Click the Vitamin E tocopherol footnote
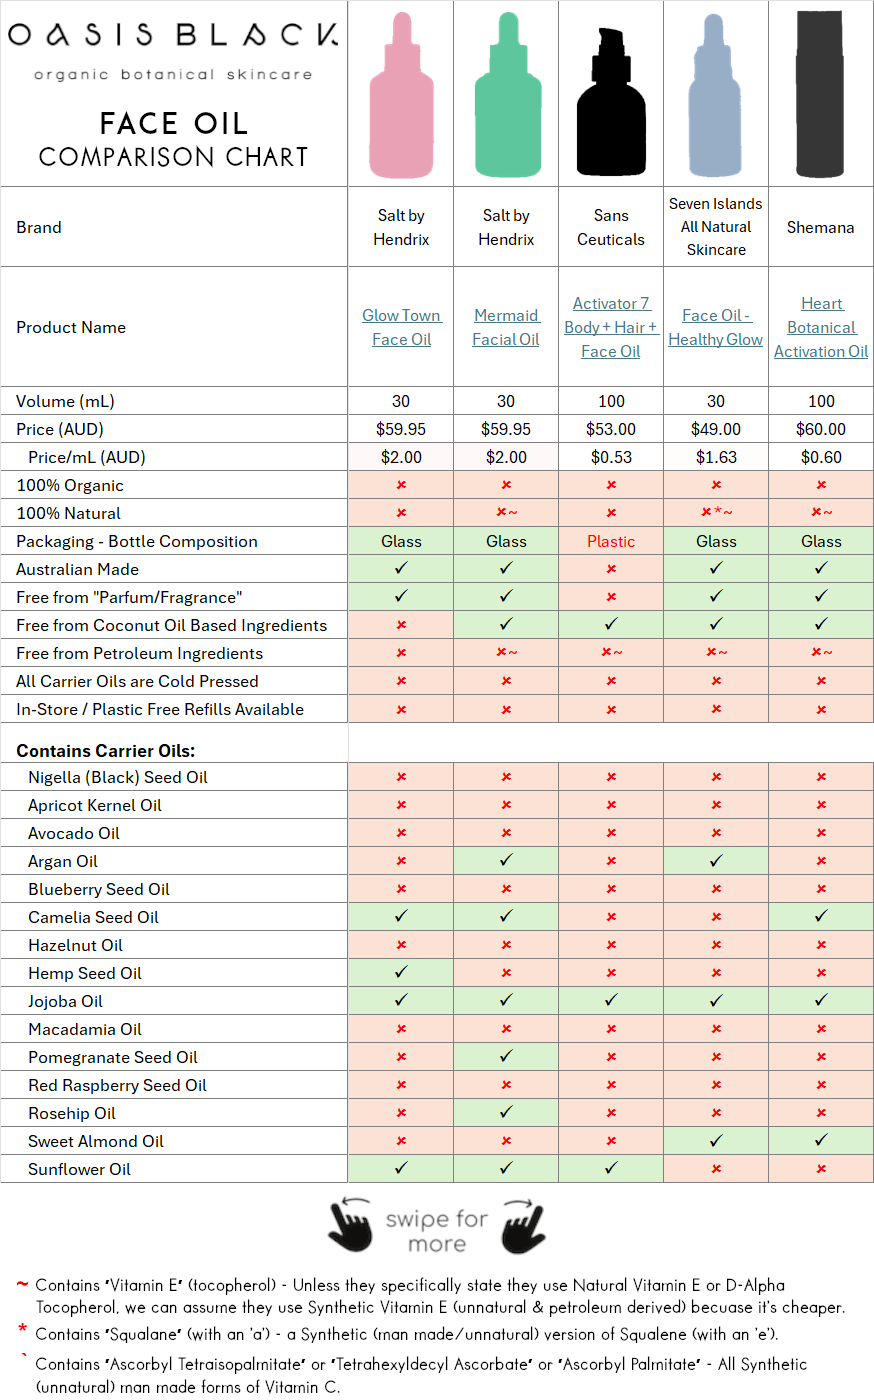874x1400 pixels. pos(439,1296)
